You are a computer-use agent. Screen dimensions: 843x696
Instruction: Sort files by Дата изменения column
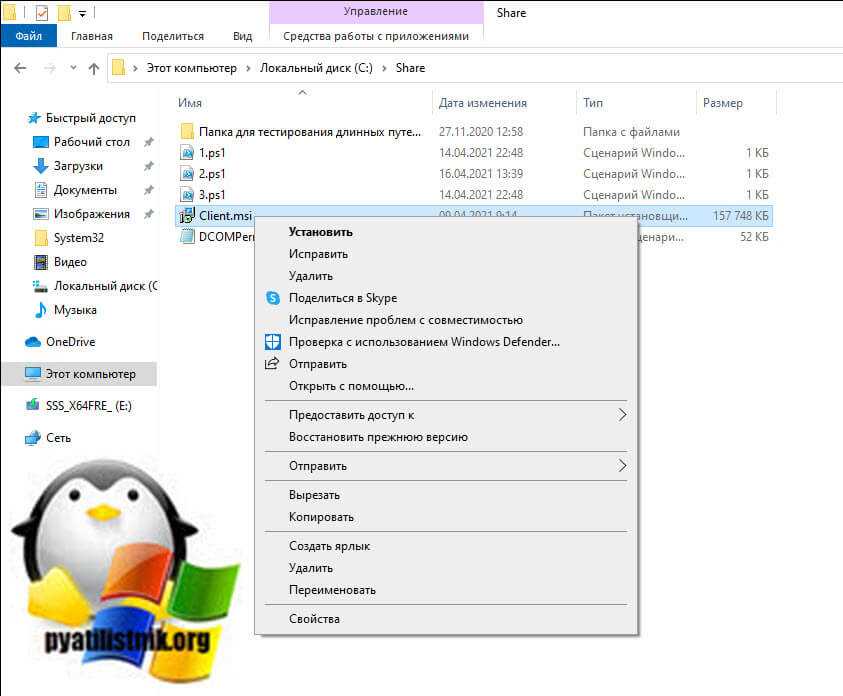tap(482, 103)
